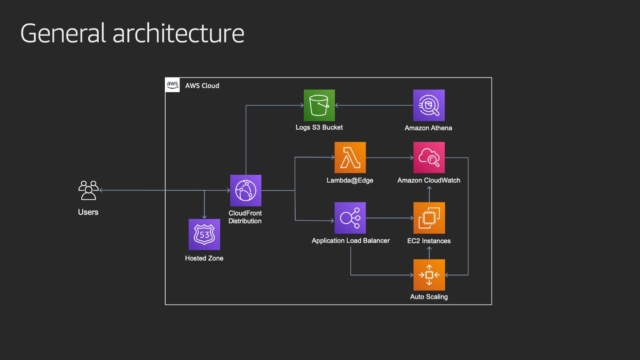Click the Users label text
Image resolution: width=640 pixels, height=360 pixels.
[88, 212]
